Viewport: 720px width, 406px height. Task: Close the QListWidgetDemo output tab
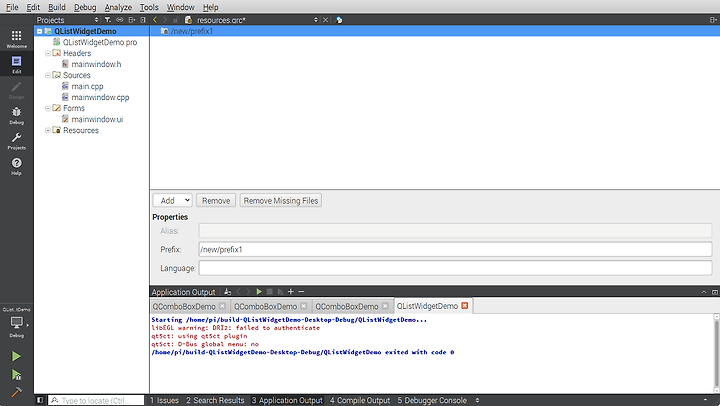pyautogui.click(x=465, y=306)
